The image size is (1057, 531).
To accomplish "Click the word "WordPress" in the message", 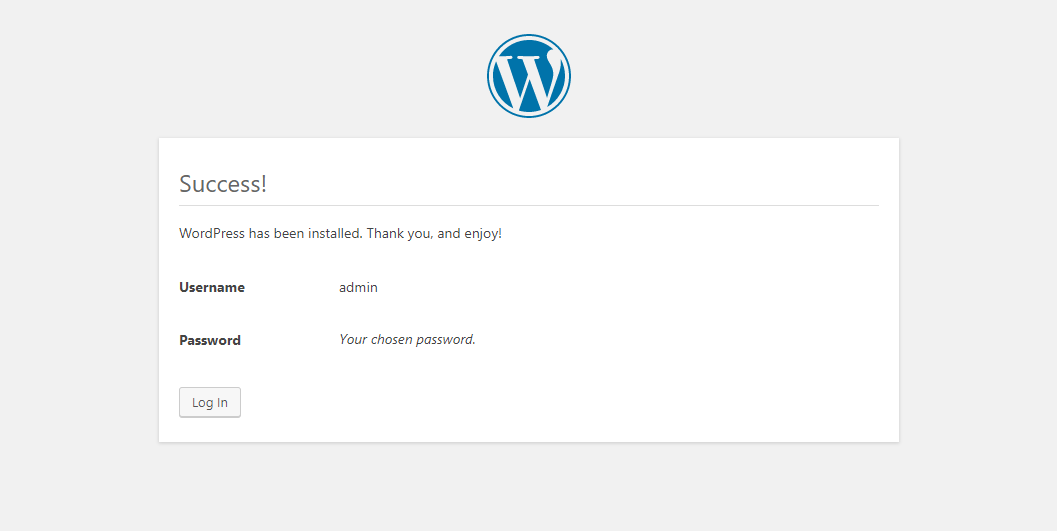I will pyautogui.click(x=212, y=234).
